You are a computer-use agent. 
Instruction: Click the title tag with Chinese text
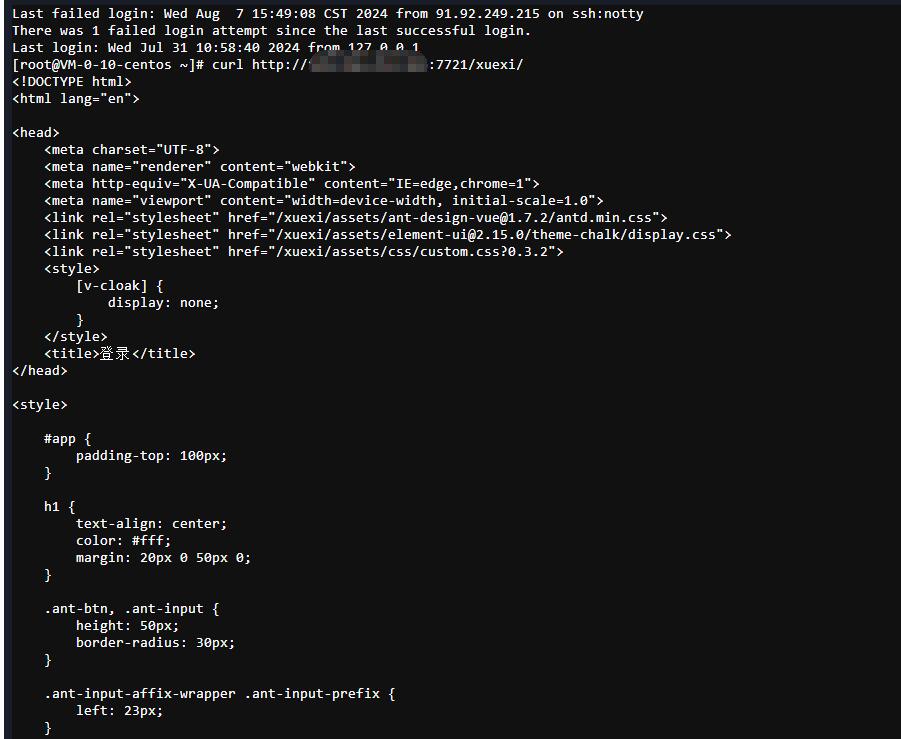coord(120,353)
